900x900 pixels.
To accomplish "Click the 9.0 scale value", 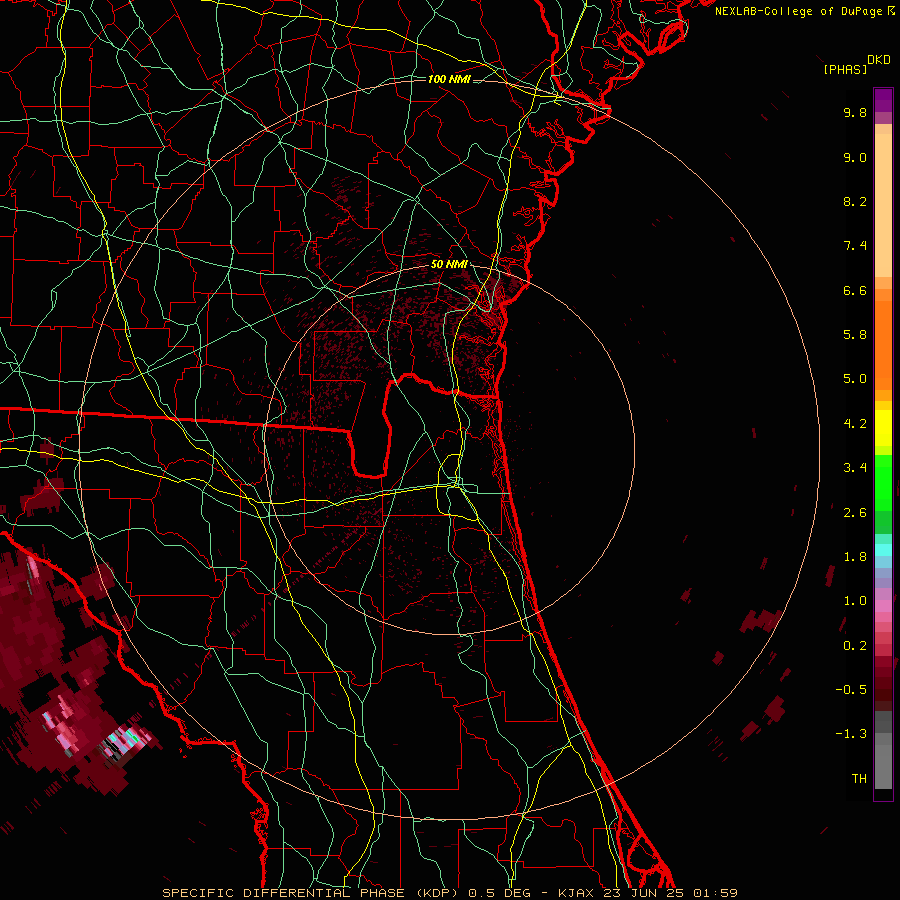I will pos(855,157).
